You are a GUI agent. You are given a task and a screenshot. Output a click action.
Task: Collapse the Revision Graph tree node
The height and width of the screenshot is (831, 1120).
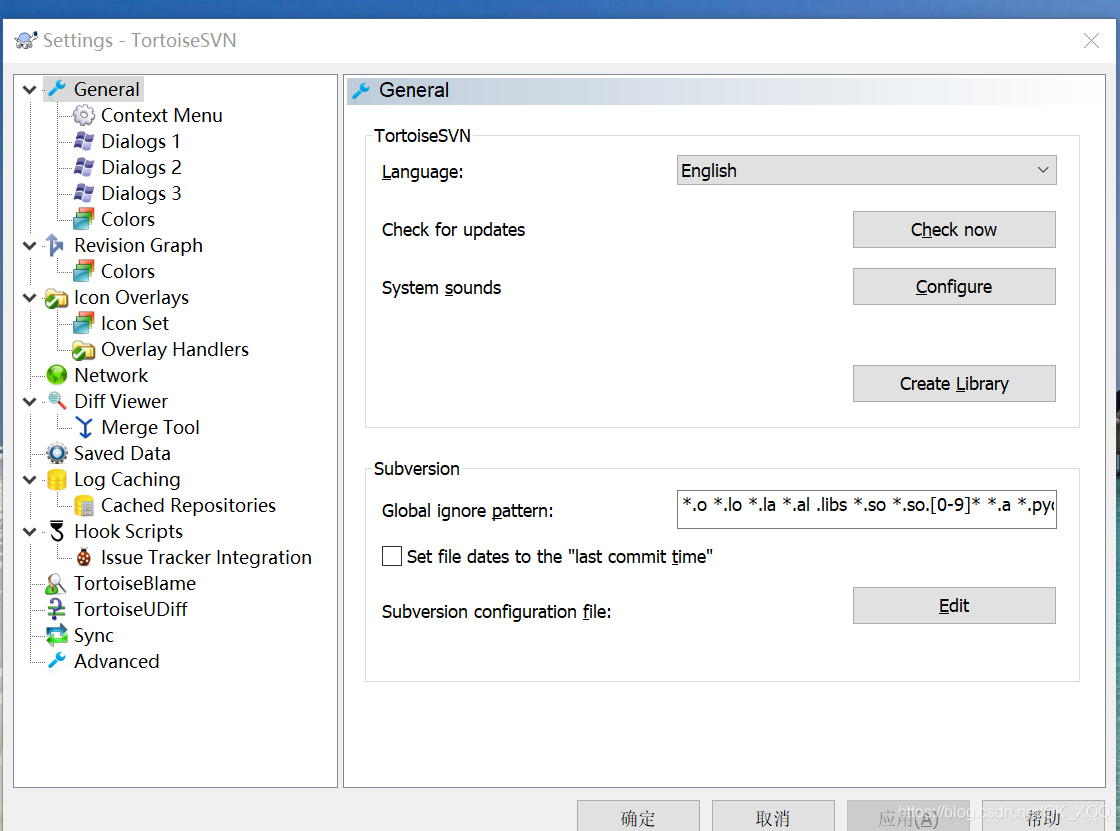point(29,245)
